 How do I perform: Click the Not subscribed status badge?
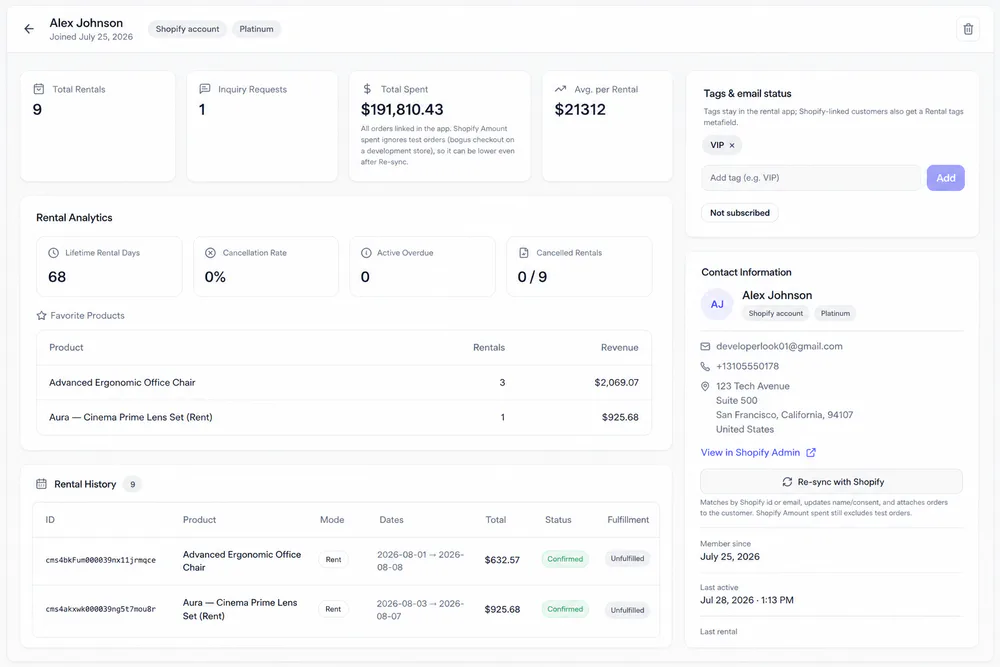tap(740, 213)
